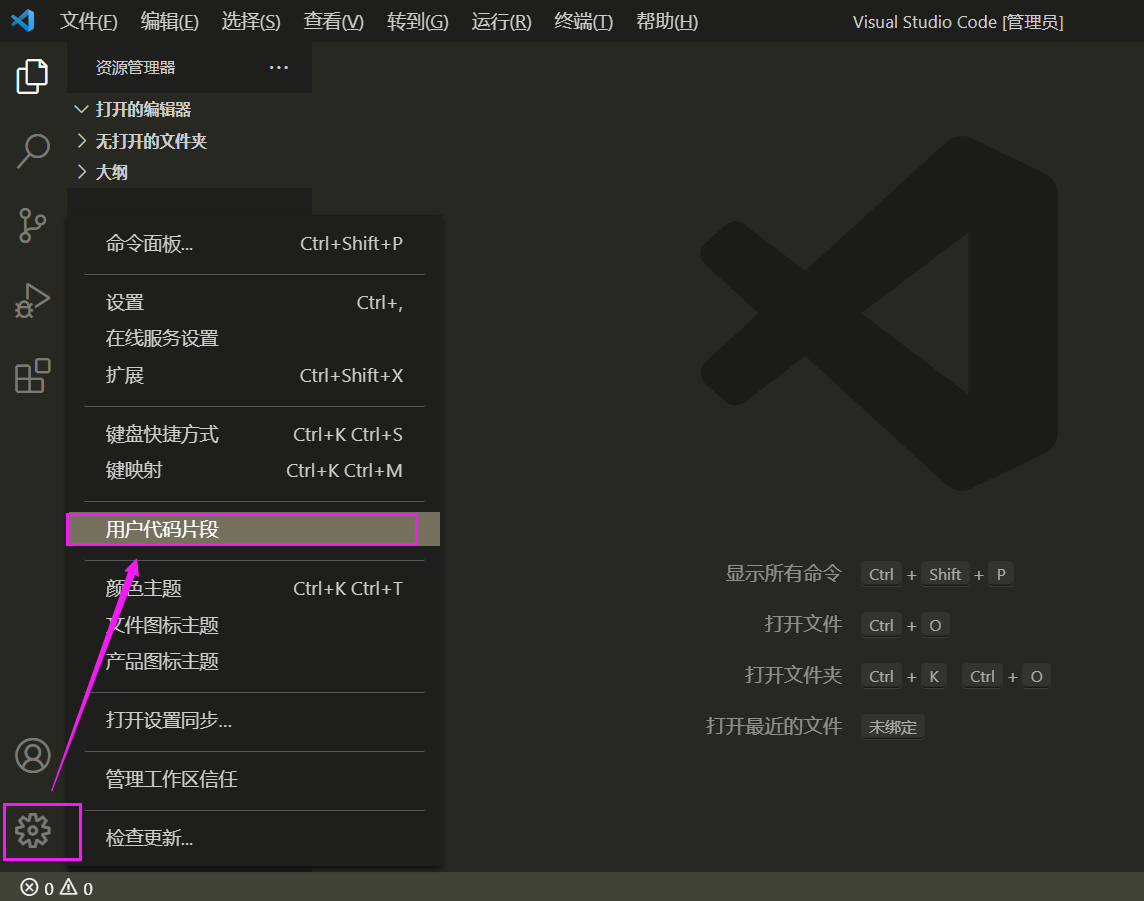The height and width of the screenshot is (901, 1144).
Task: Select 颜色主题 menu entry
Action: 254,588
